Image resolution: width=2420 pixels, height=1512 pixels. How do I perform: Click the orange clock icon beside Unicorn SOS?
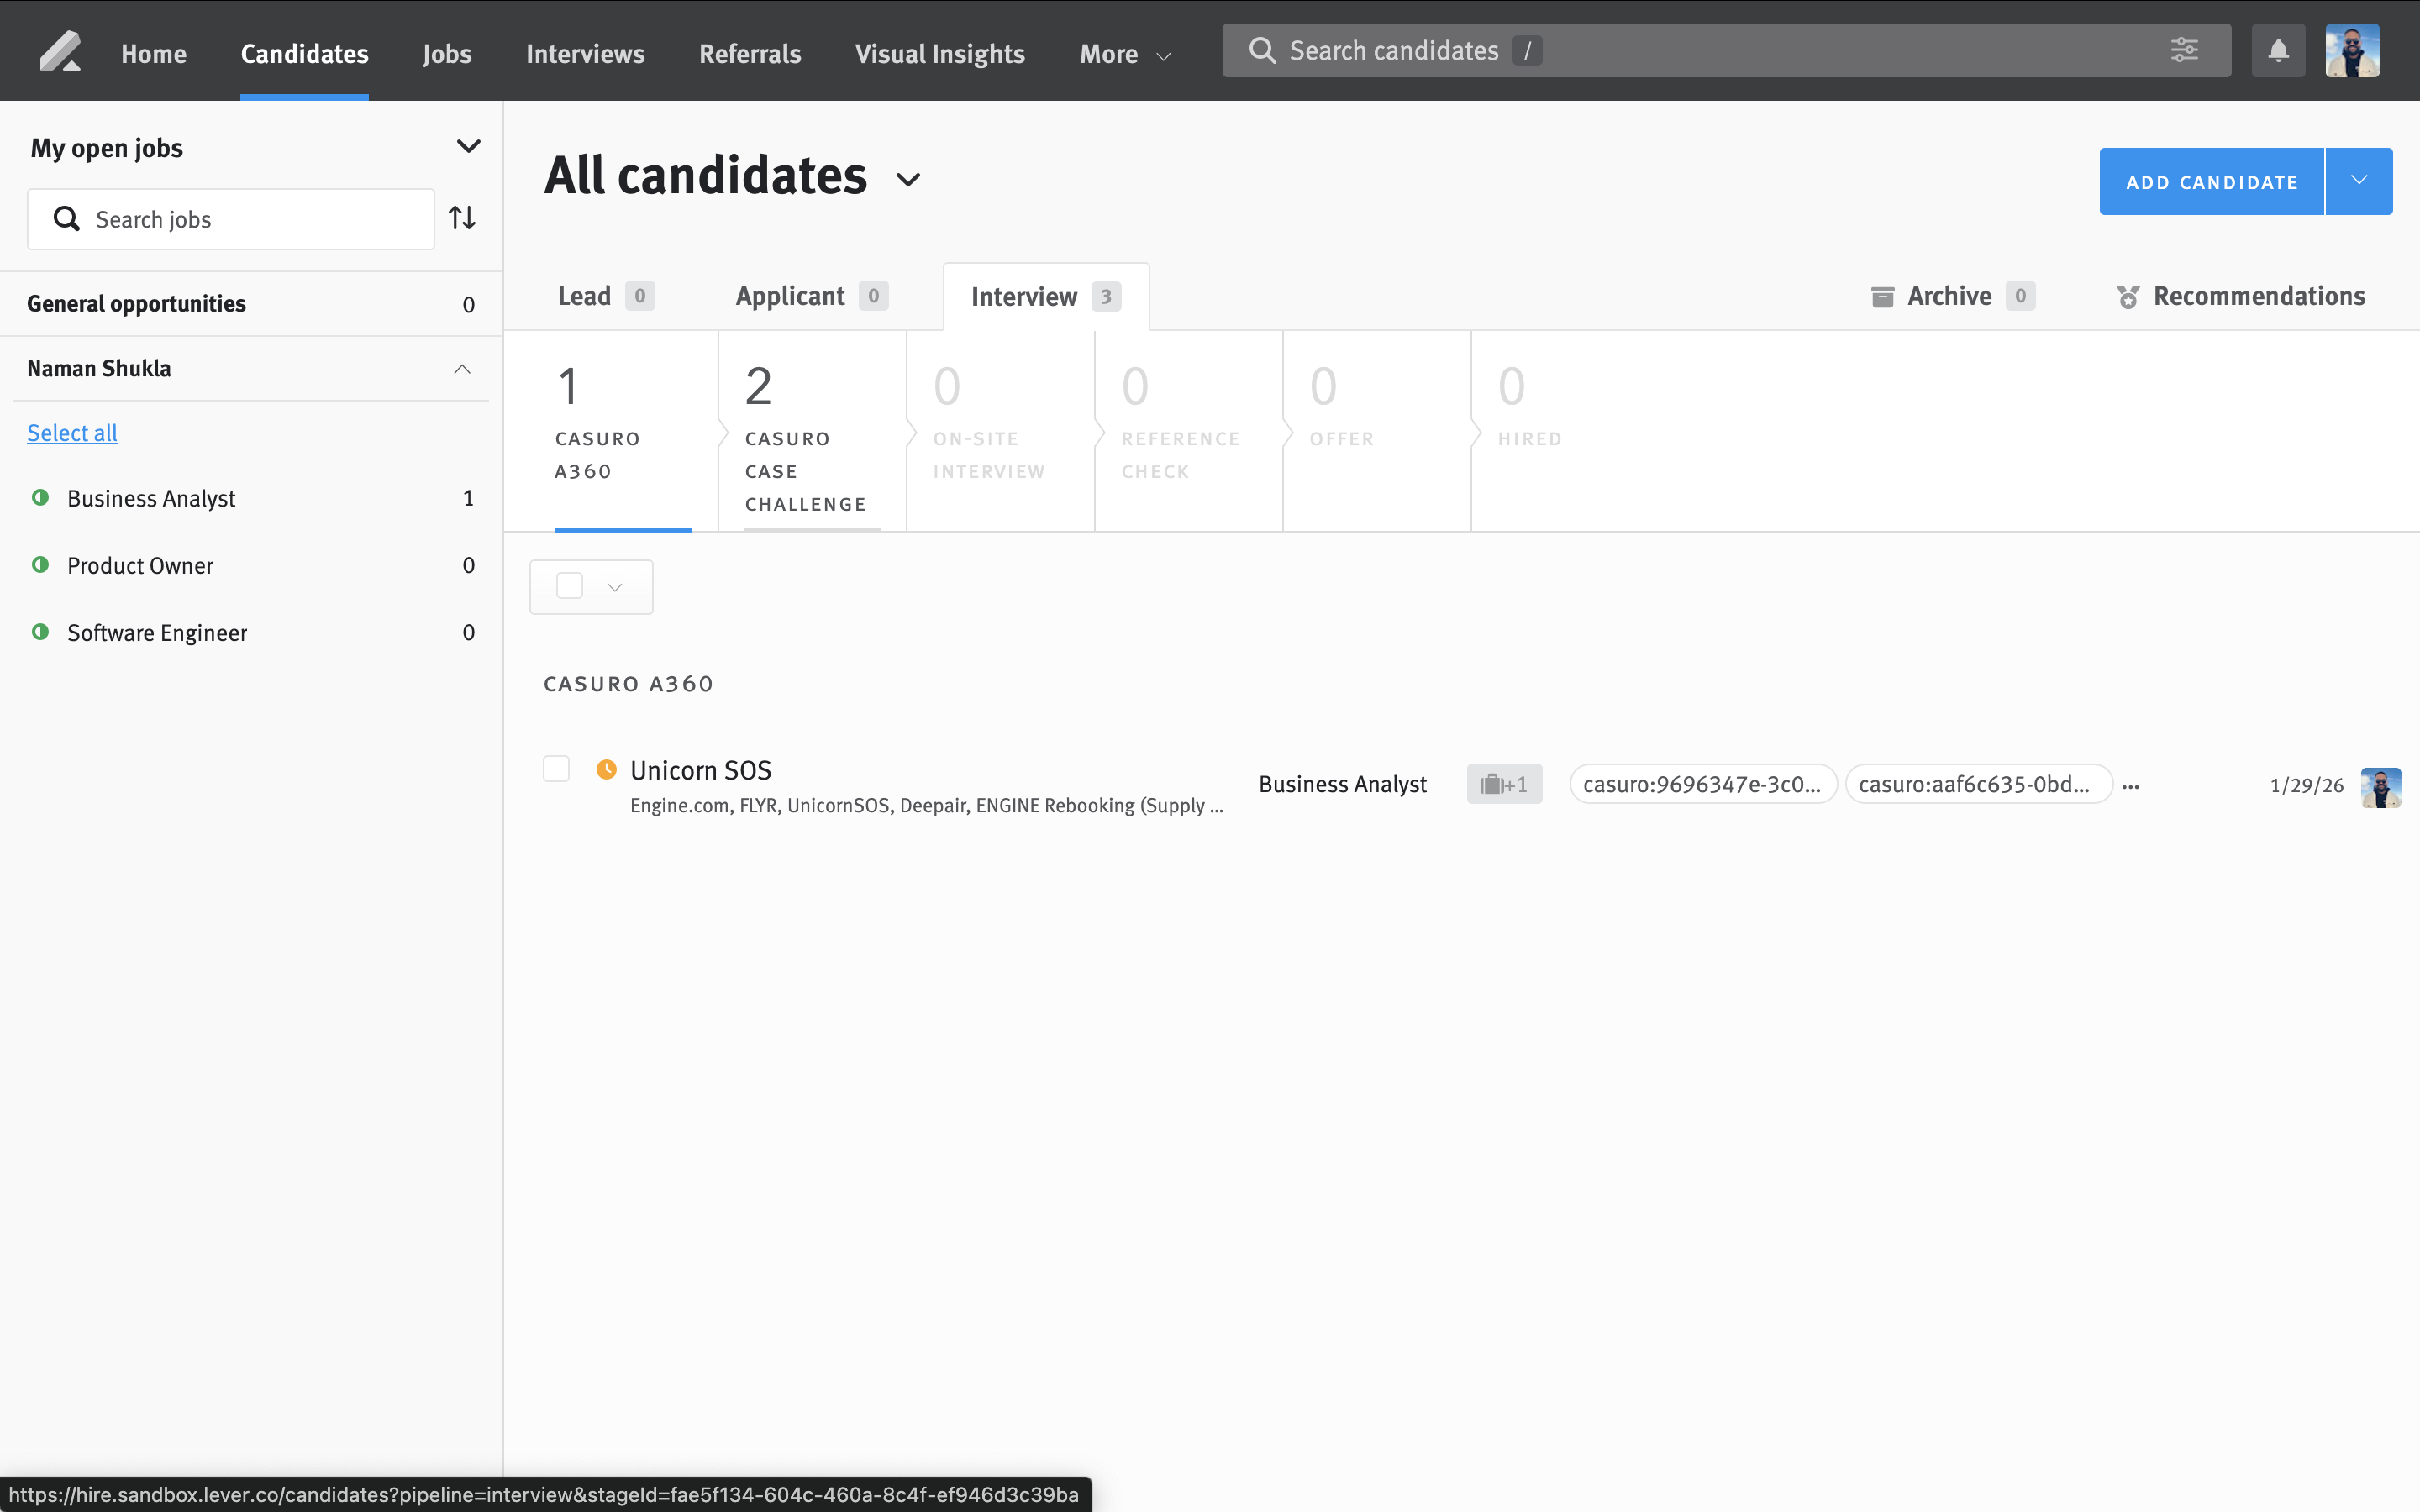pos(606,769)
